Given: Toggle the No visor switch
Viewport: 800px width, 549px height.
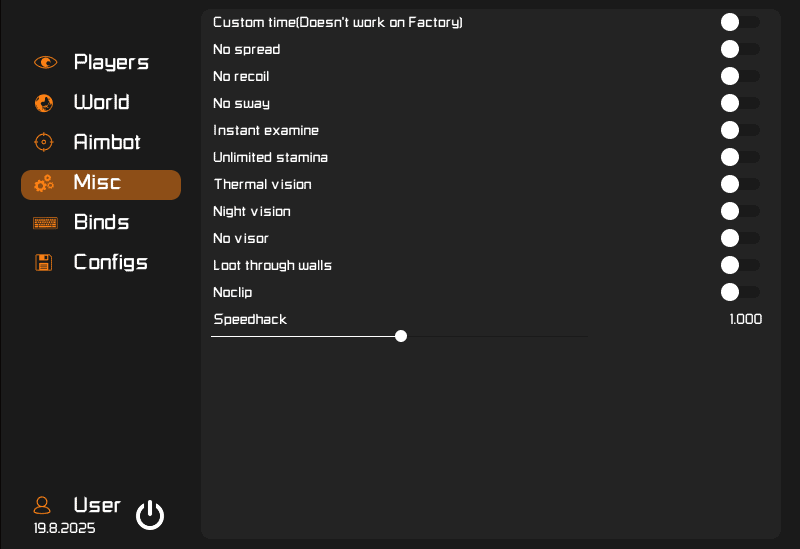Looking at the screenshot, I should (x=739, y=238).
